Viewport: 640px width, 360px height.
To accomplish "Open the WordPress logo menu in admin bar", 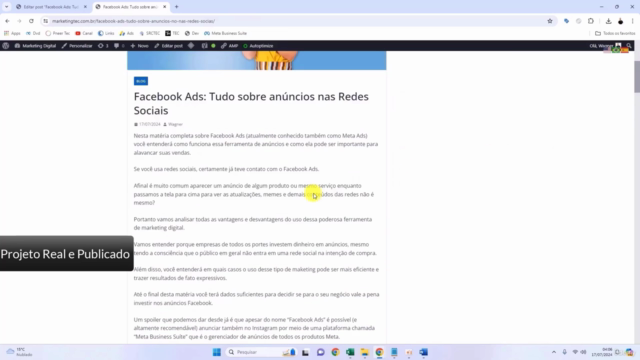I will click(6, 46).
